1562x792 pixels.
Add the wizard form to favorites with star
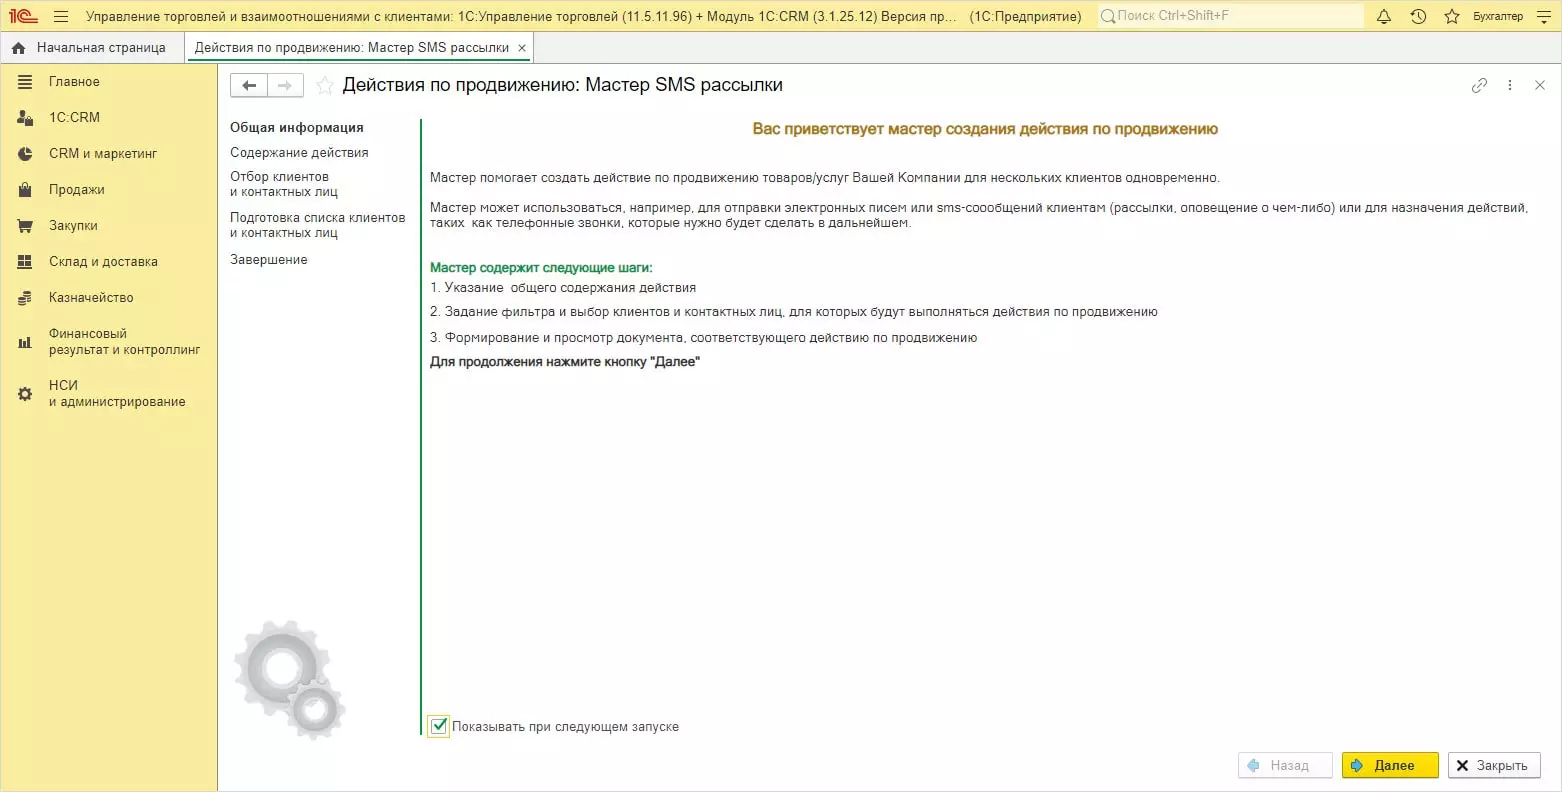click(324, 86)
